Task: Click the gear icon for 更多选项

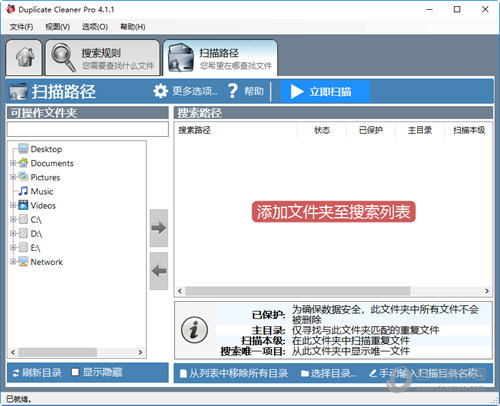Action: [161, 91]
